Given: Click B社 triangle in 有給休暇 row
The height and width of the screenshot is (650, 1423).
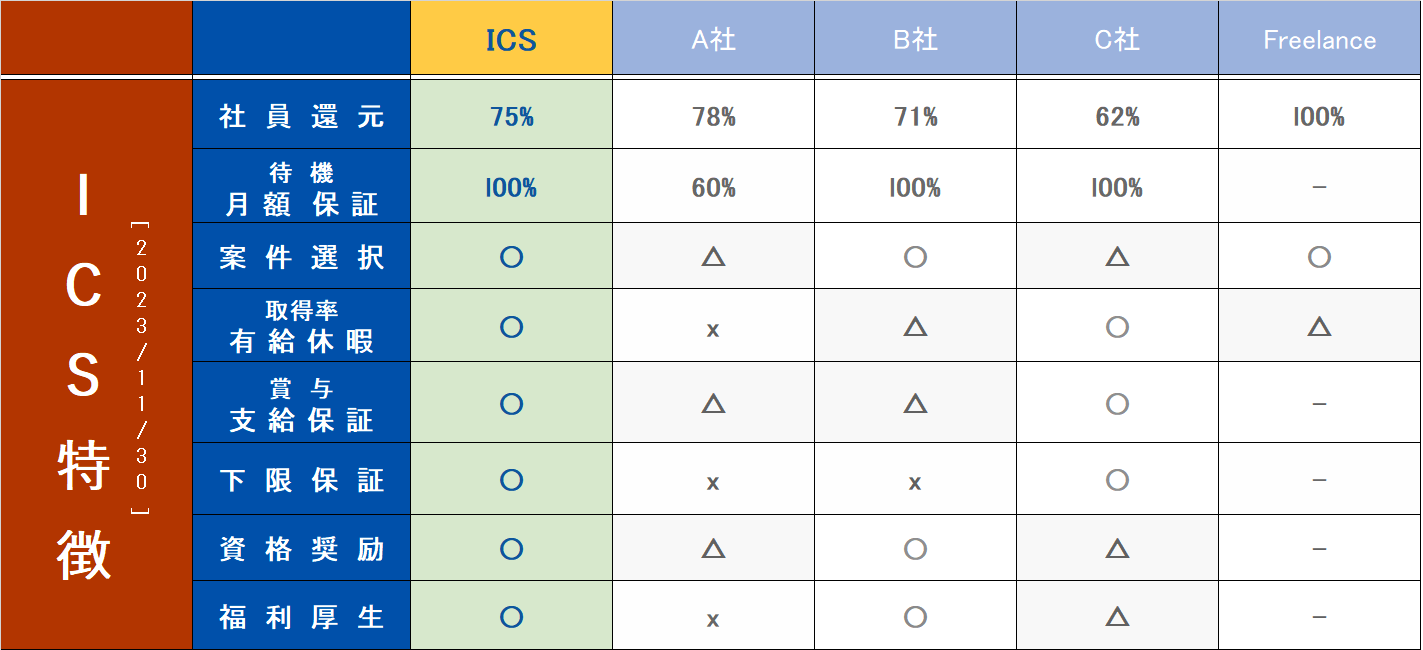Looking at the screenshot, I should point(915,327).
